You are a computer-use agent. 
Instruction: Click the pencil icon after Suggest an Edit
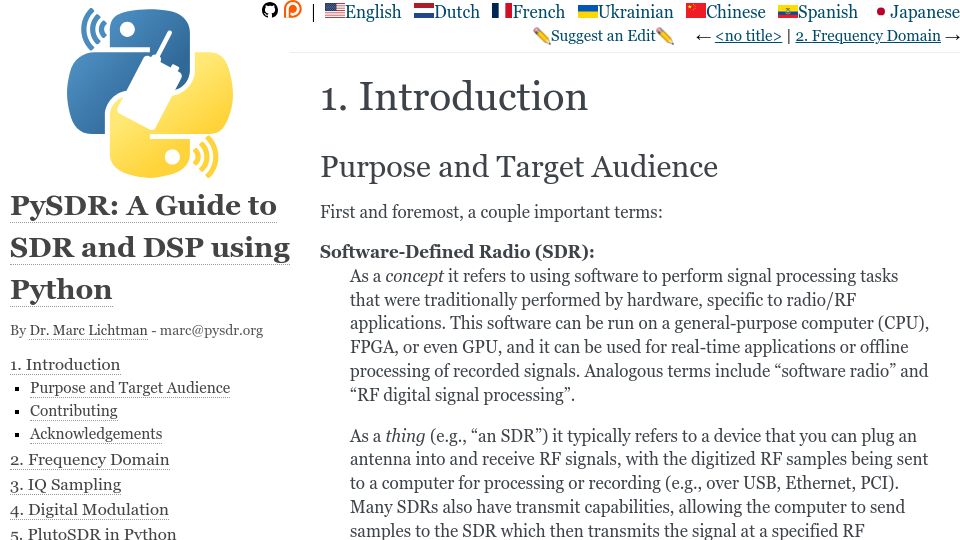(x=665, y=36)
